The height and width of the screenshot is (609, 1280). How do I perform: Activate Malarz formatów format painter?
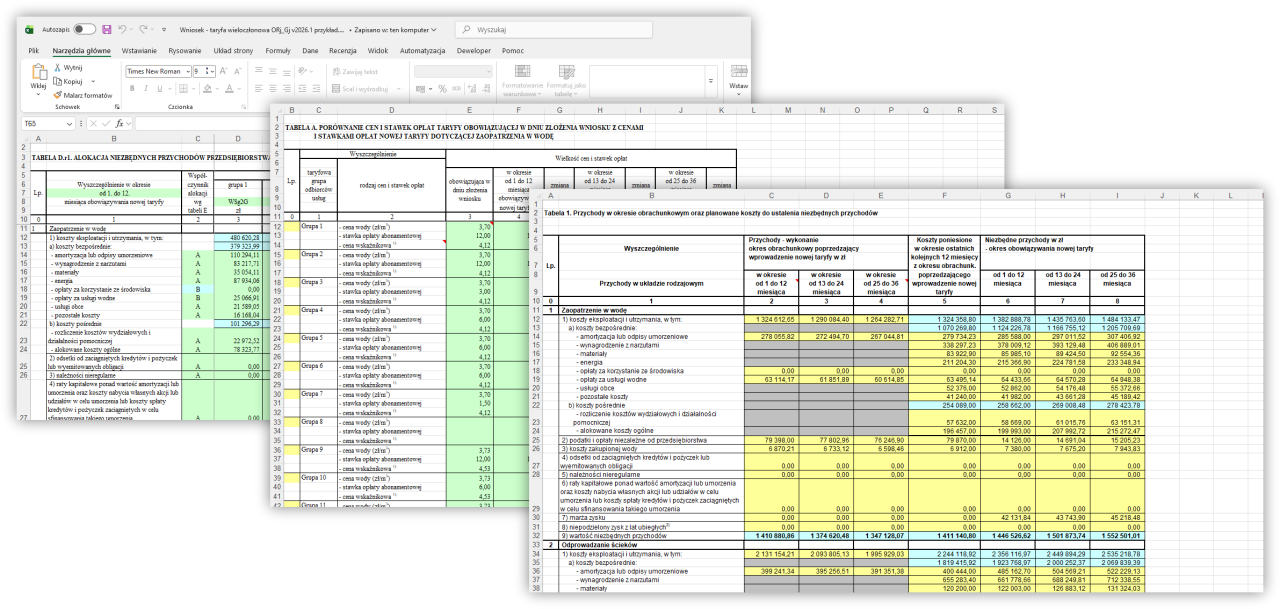click(84, 95)
